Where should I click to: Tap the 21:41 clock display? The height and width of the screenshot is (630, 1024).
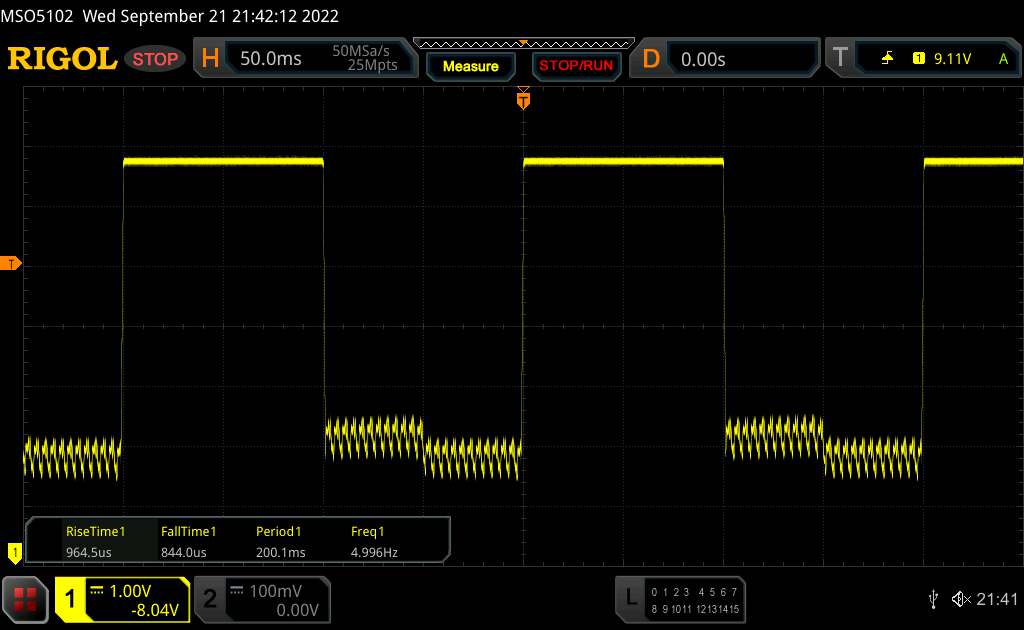997,599
